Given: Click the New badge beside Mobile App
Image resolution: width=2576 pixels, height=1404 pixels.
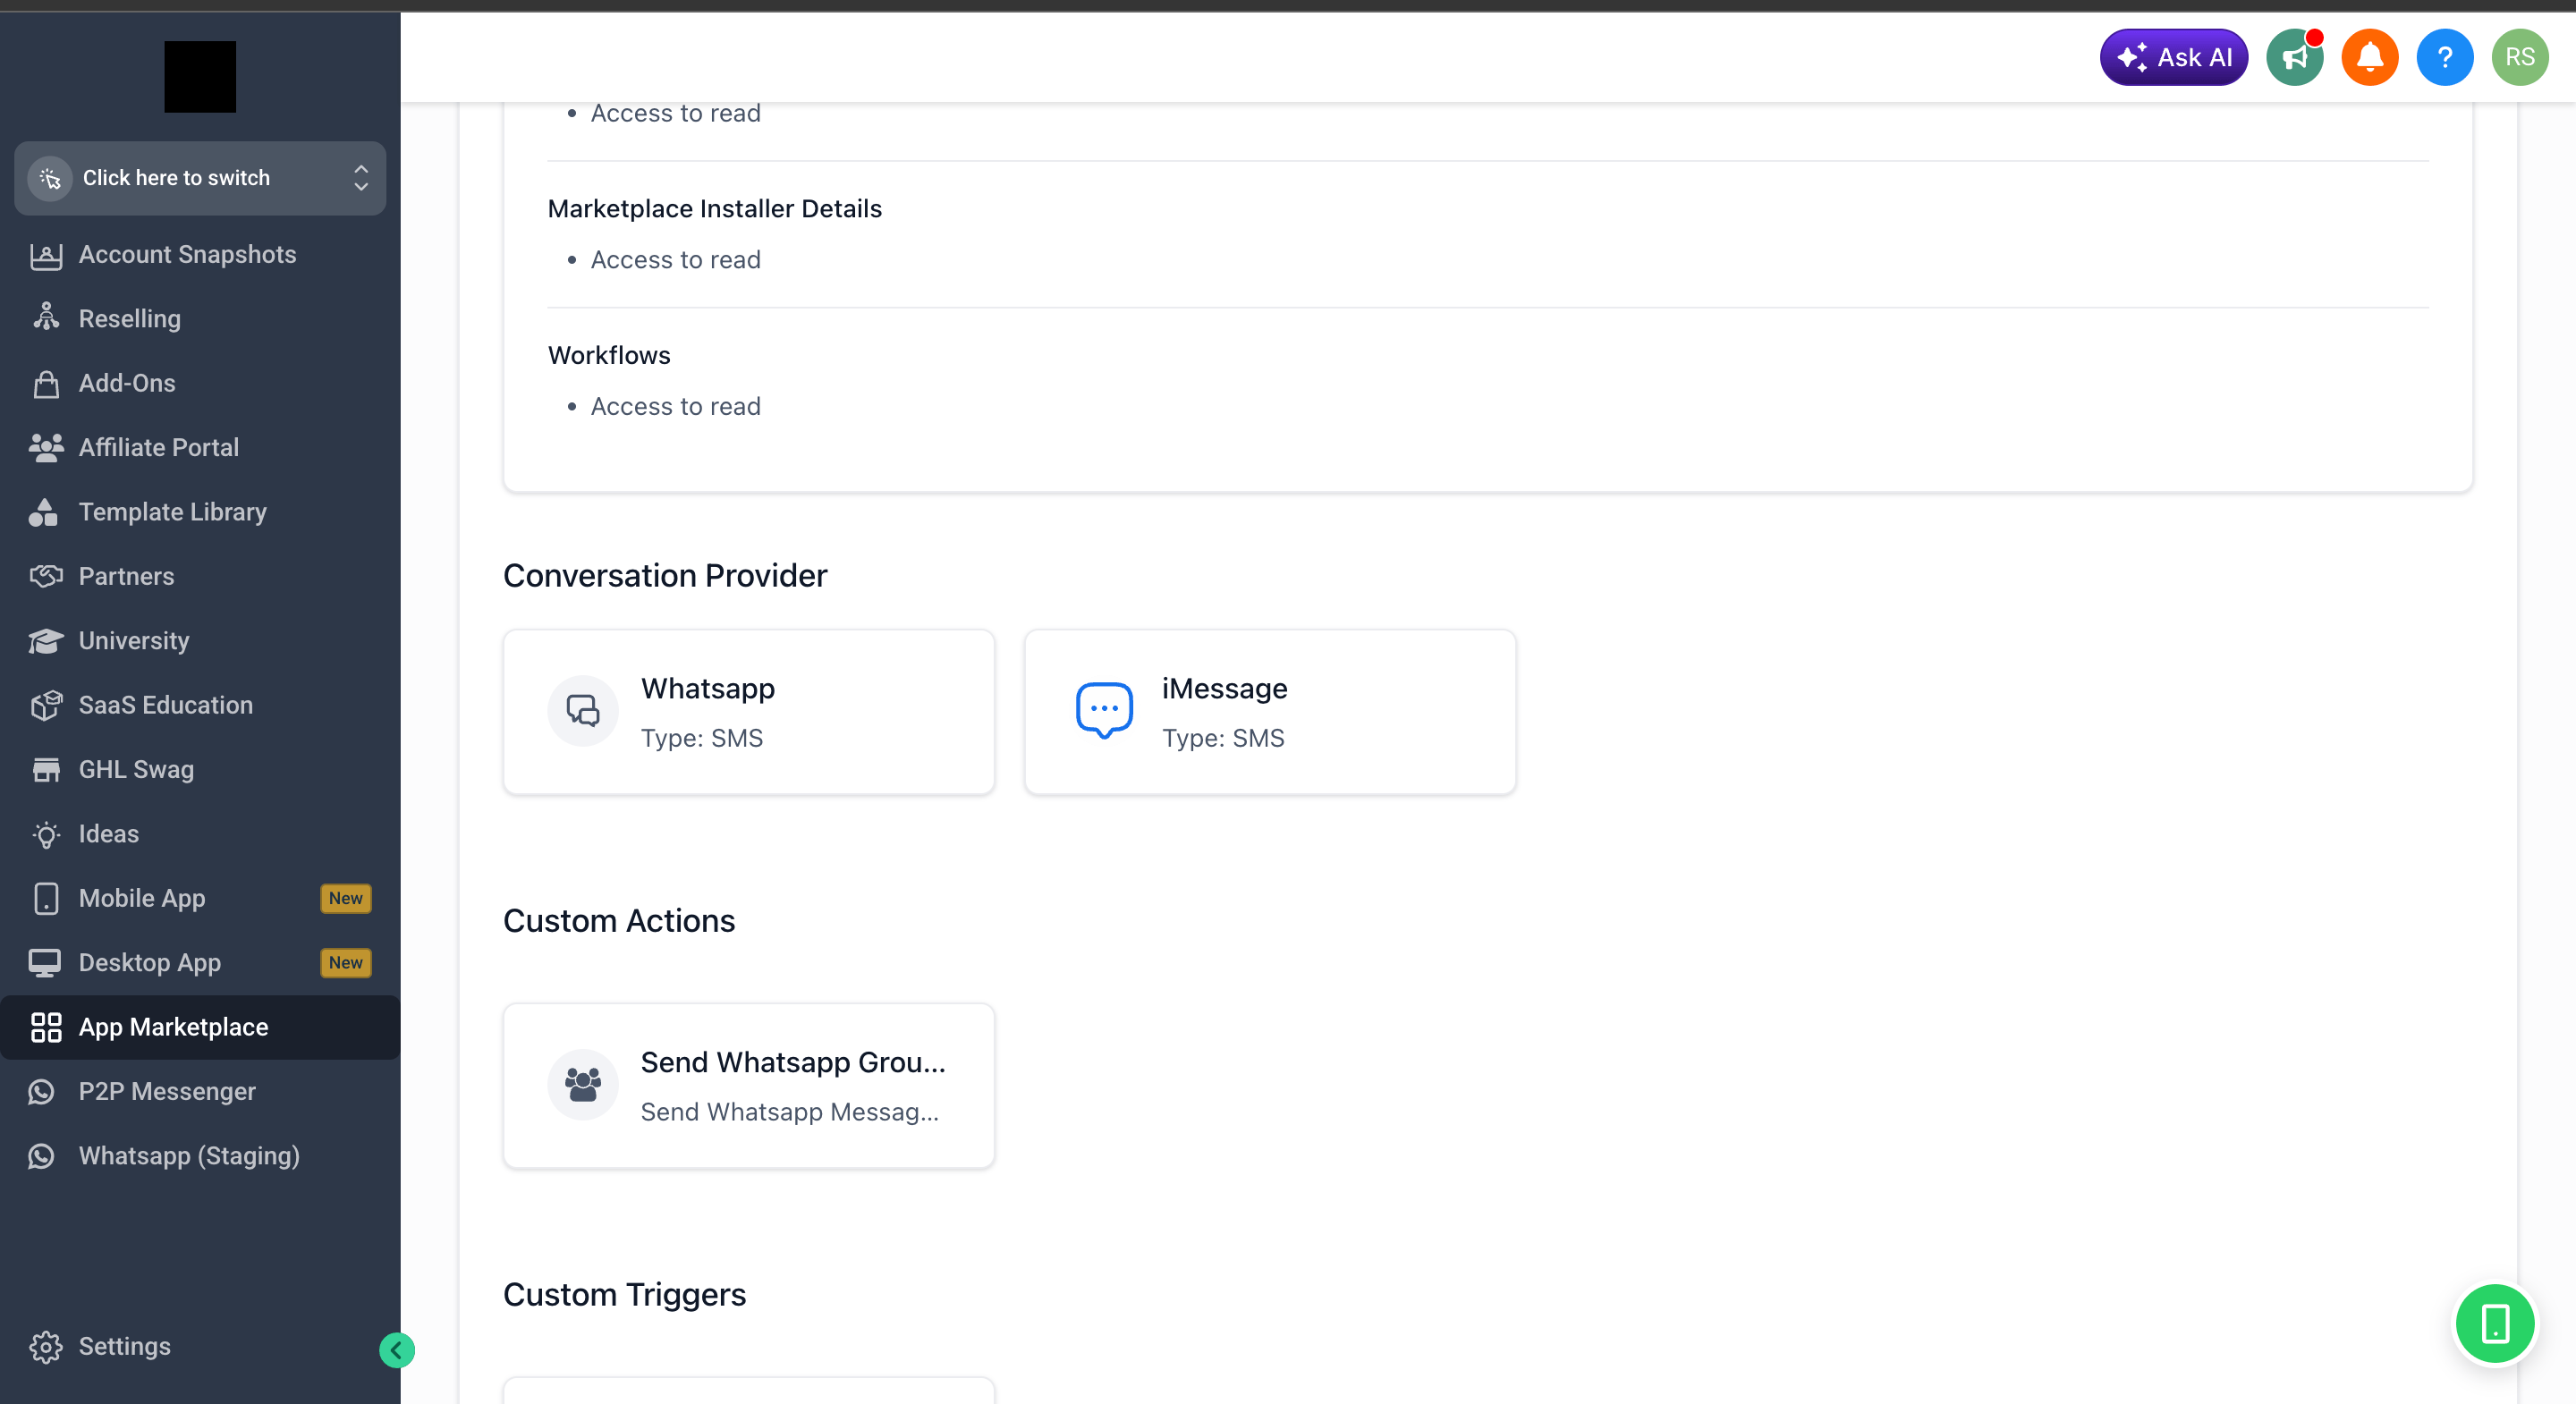Looking at the screenshot, I should coord(346,899).
